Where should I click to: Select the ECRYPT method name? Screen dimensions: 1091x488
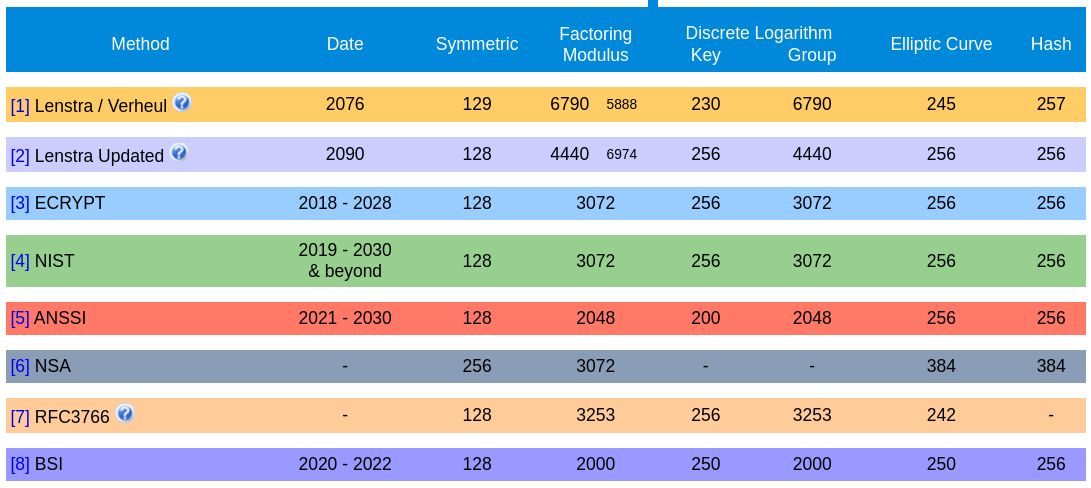coord(70,203)
